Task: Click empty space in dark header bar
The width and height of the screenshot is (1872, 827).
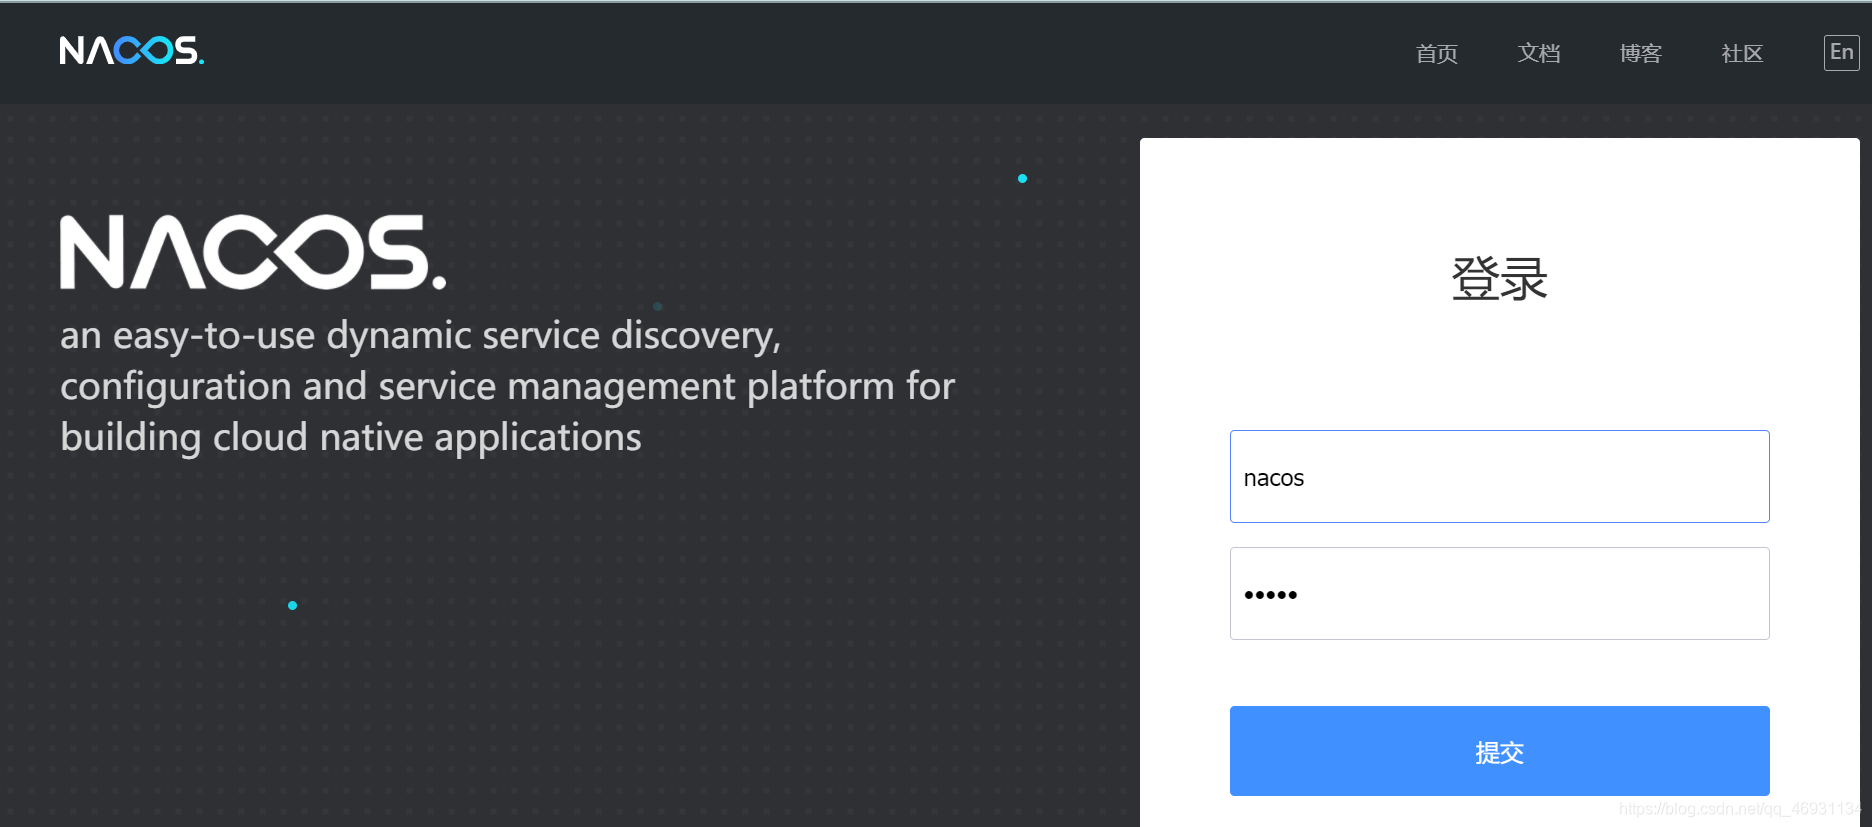Action: pos(800,52)
